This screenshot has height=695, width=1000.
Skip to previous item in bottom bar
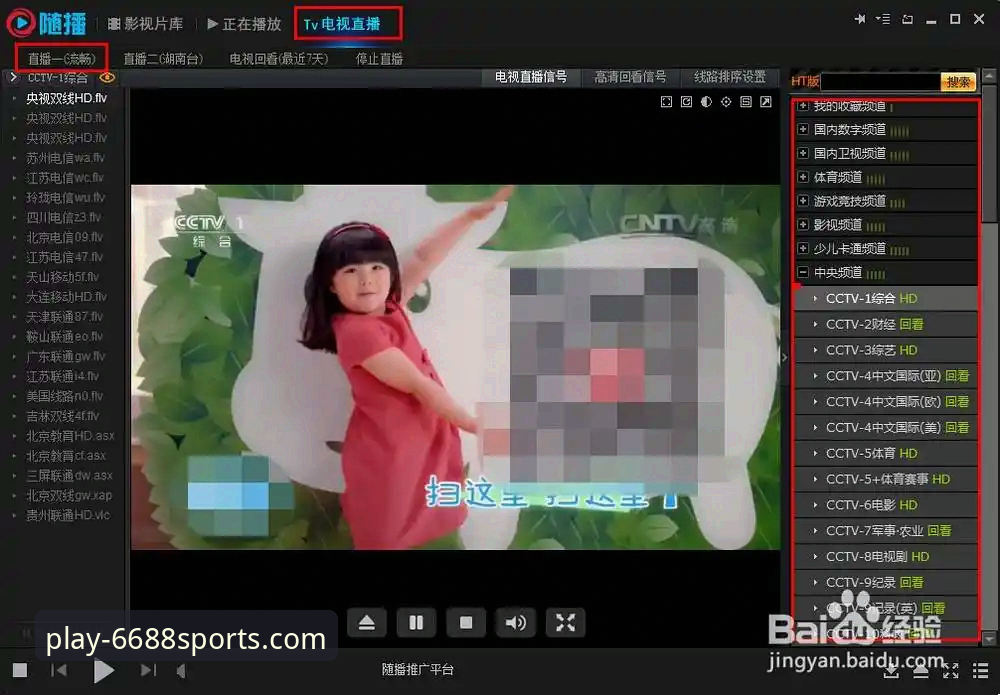(x=59, y=670)
